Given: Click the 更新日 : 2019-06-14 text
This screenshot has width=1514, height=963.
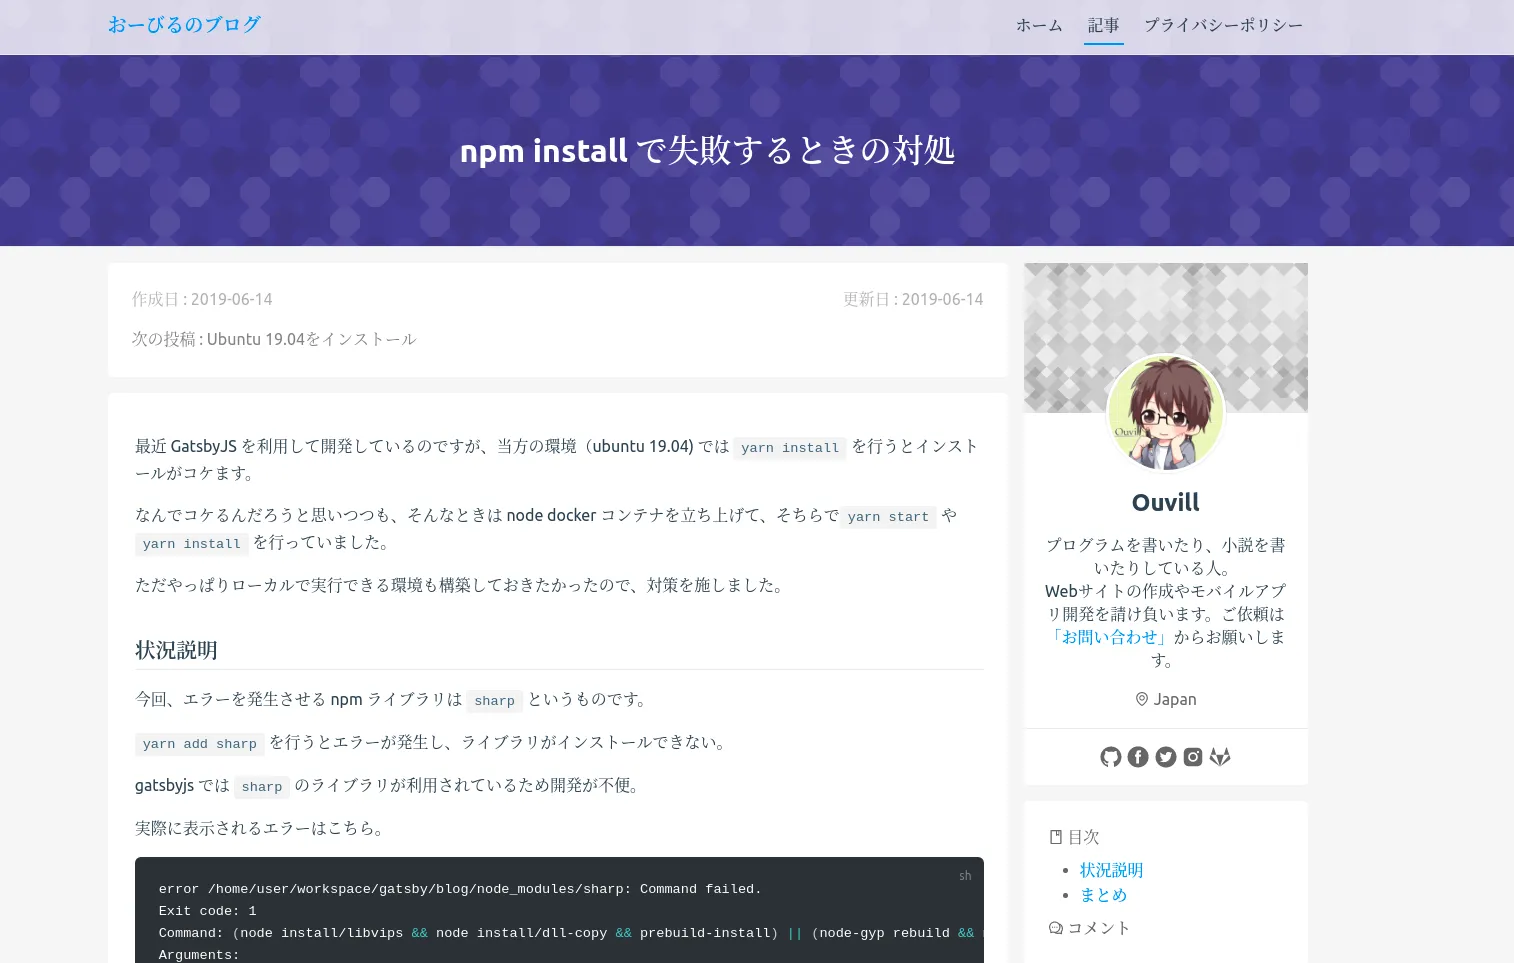Looking at the screenshot, I should coord(913,299).
